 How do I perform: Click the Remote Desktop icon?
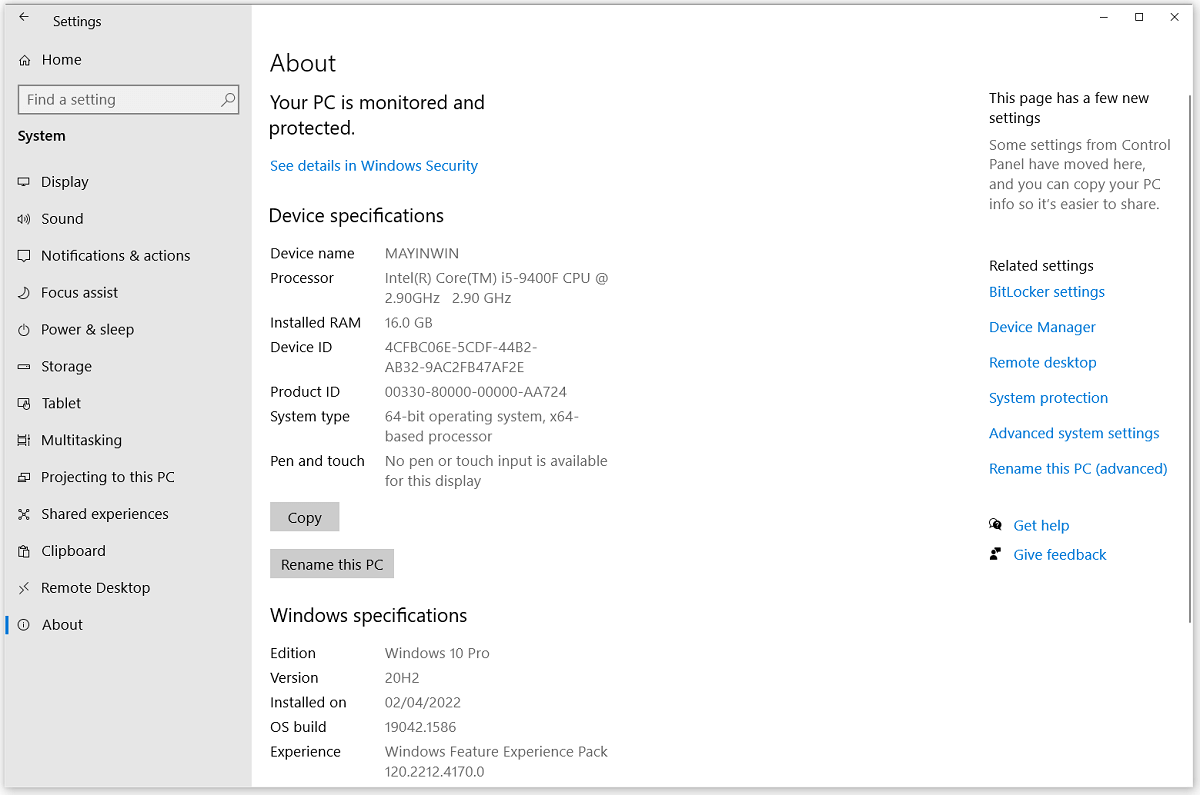click(24, 589)
